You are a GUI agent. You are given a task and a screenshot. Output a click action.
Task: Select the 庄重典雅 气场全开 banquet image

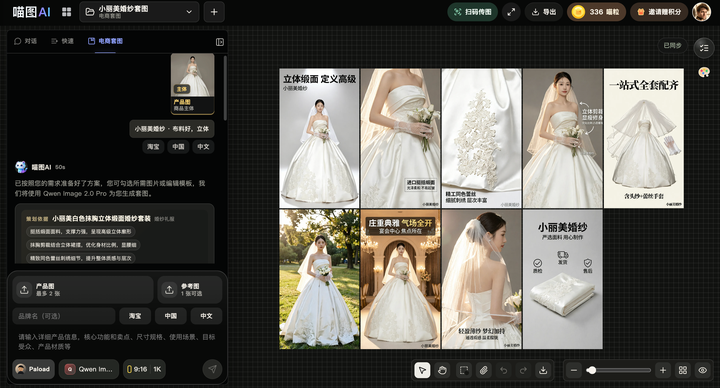tap(400, 279)
